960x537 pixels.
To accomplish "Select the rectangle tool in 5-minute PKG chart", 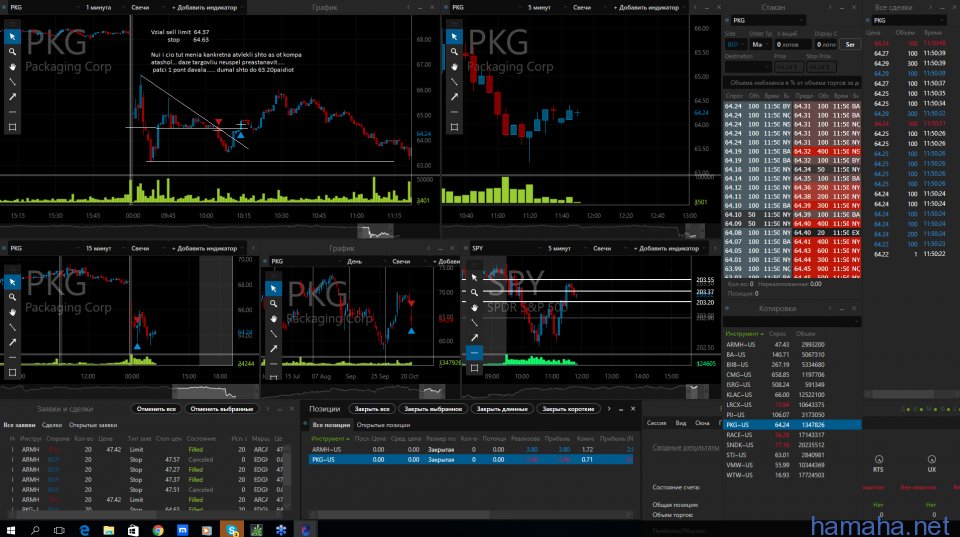I will coord(454,127).
